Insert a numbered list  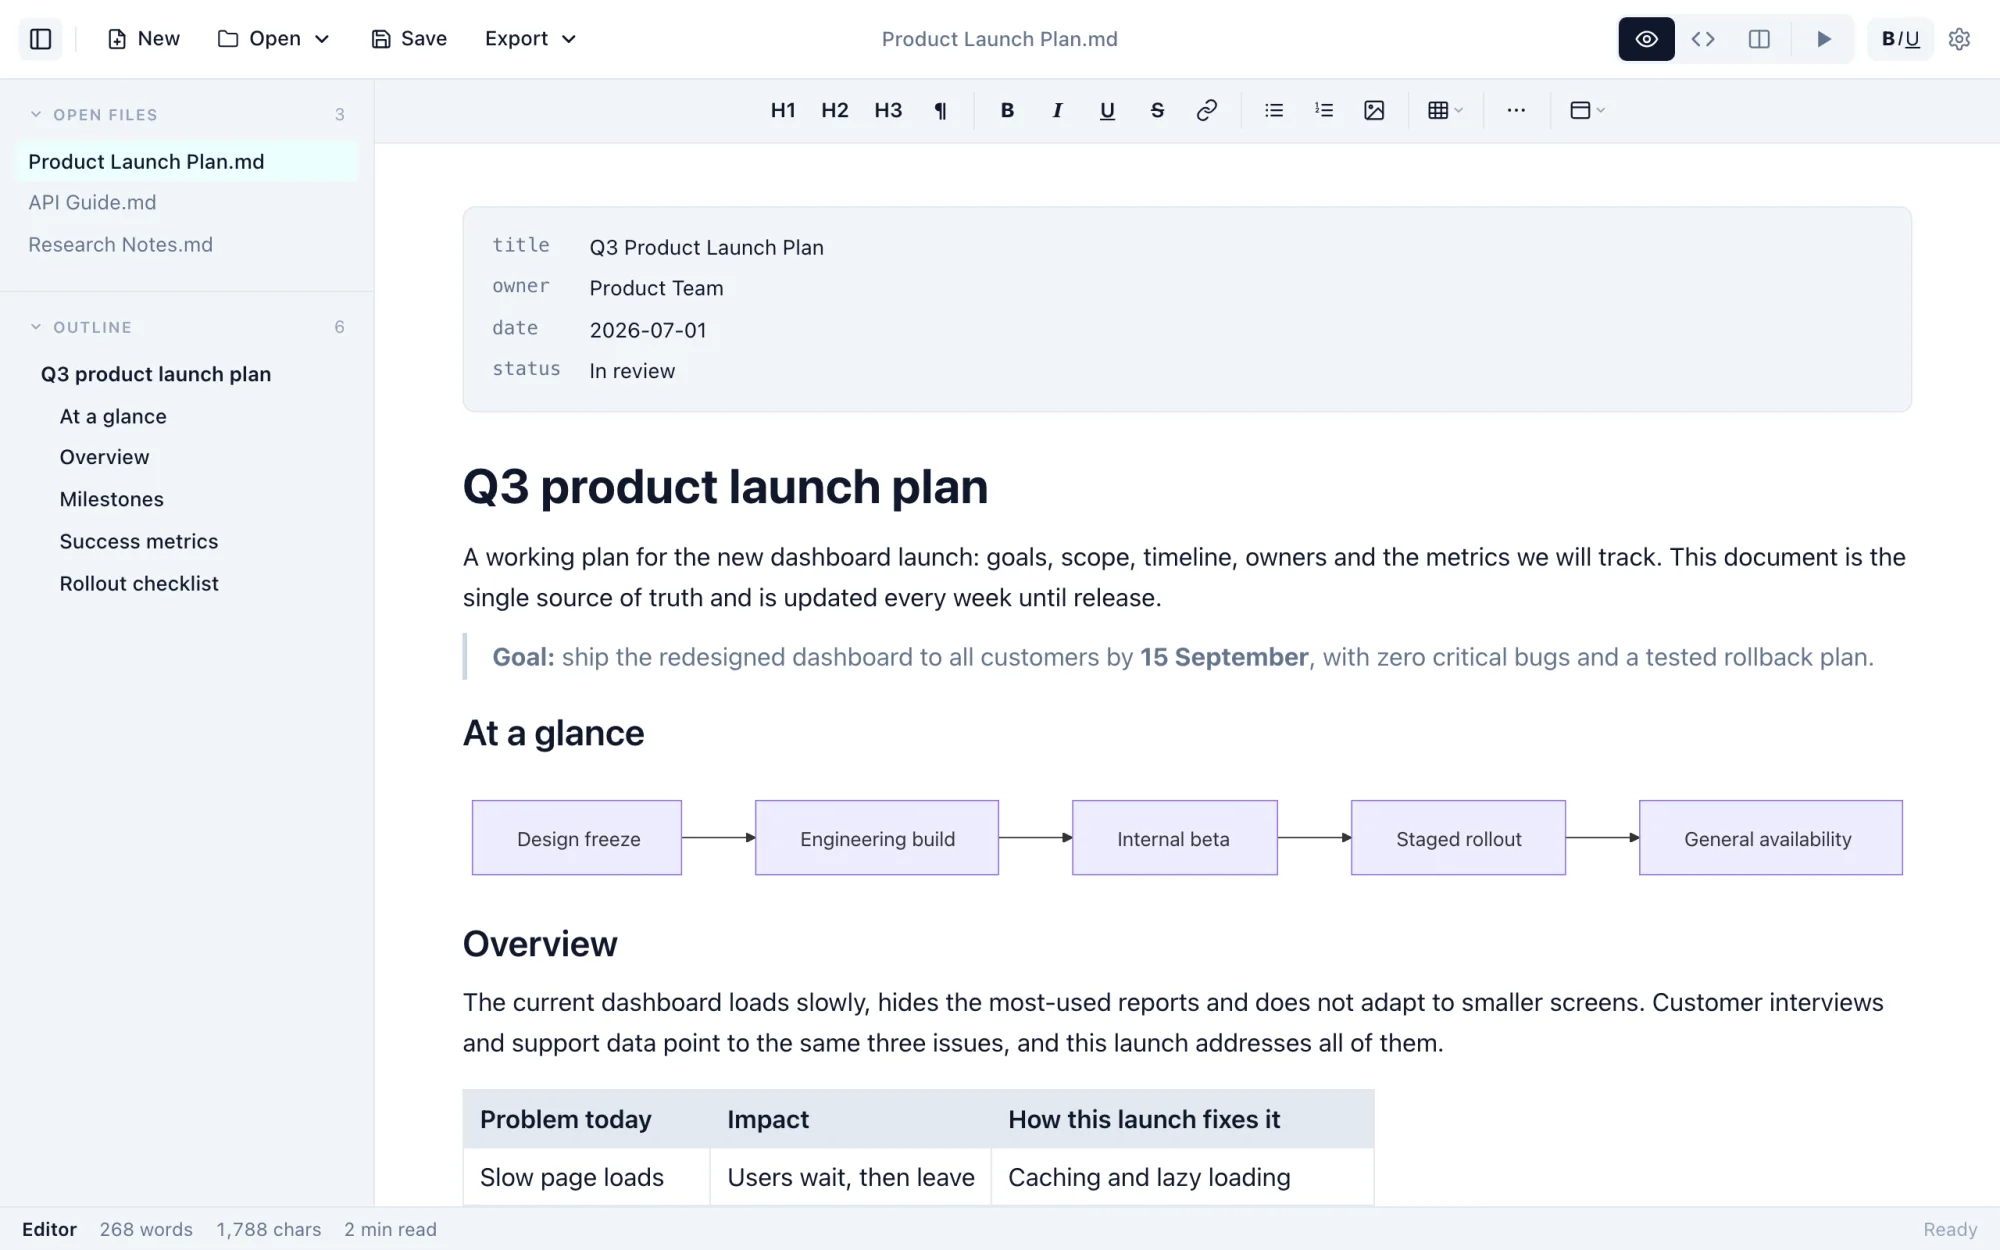pyautogui.click(x=1324, y=110)
